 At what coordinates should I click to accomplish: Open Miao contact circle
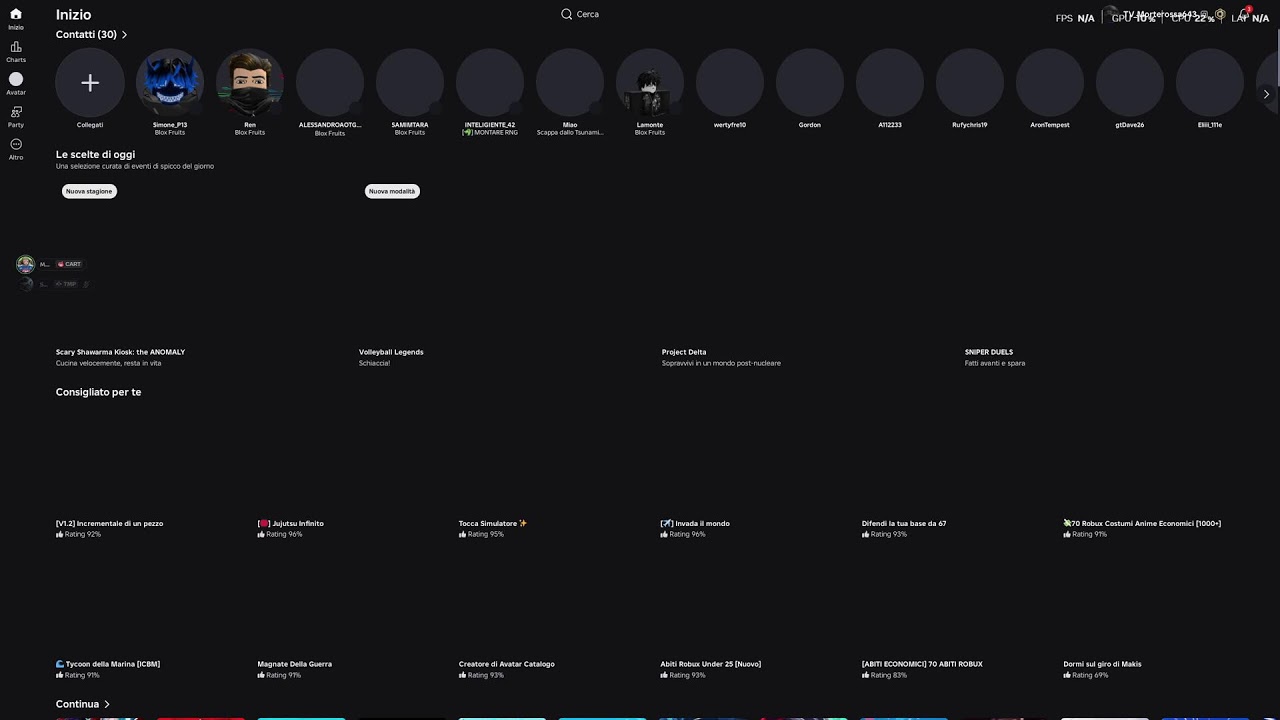point(570,83)
